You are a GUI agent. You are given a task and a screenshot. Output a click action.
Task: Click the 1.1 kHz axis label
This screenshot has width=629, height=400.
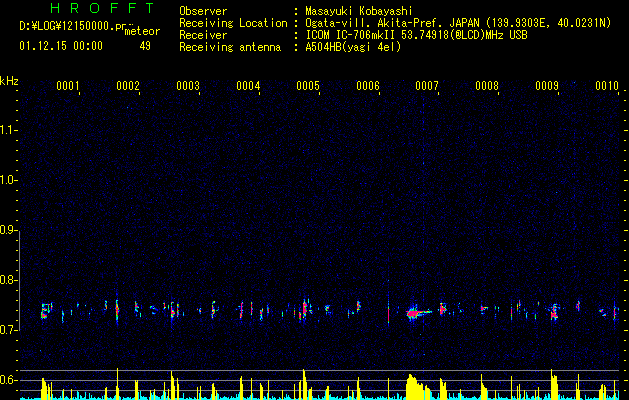[8, 130]
